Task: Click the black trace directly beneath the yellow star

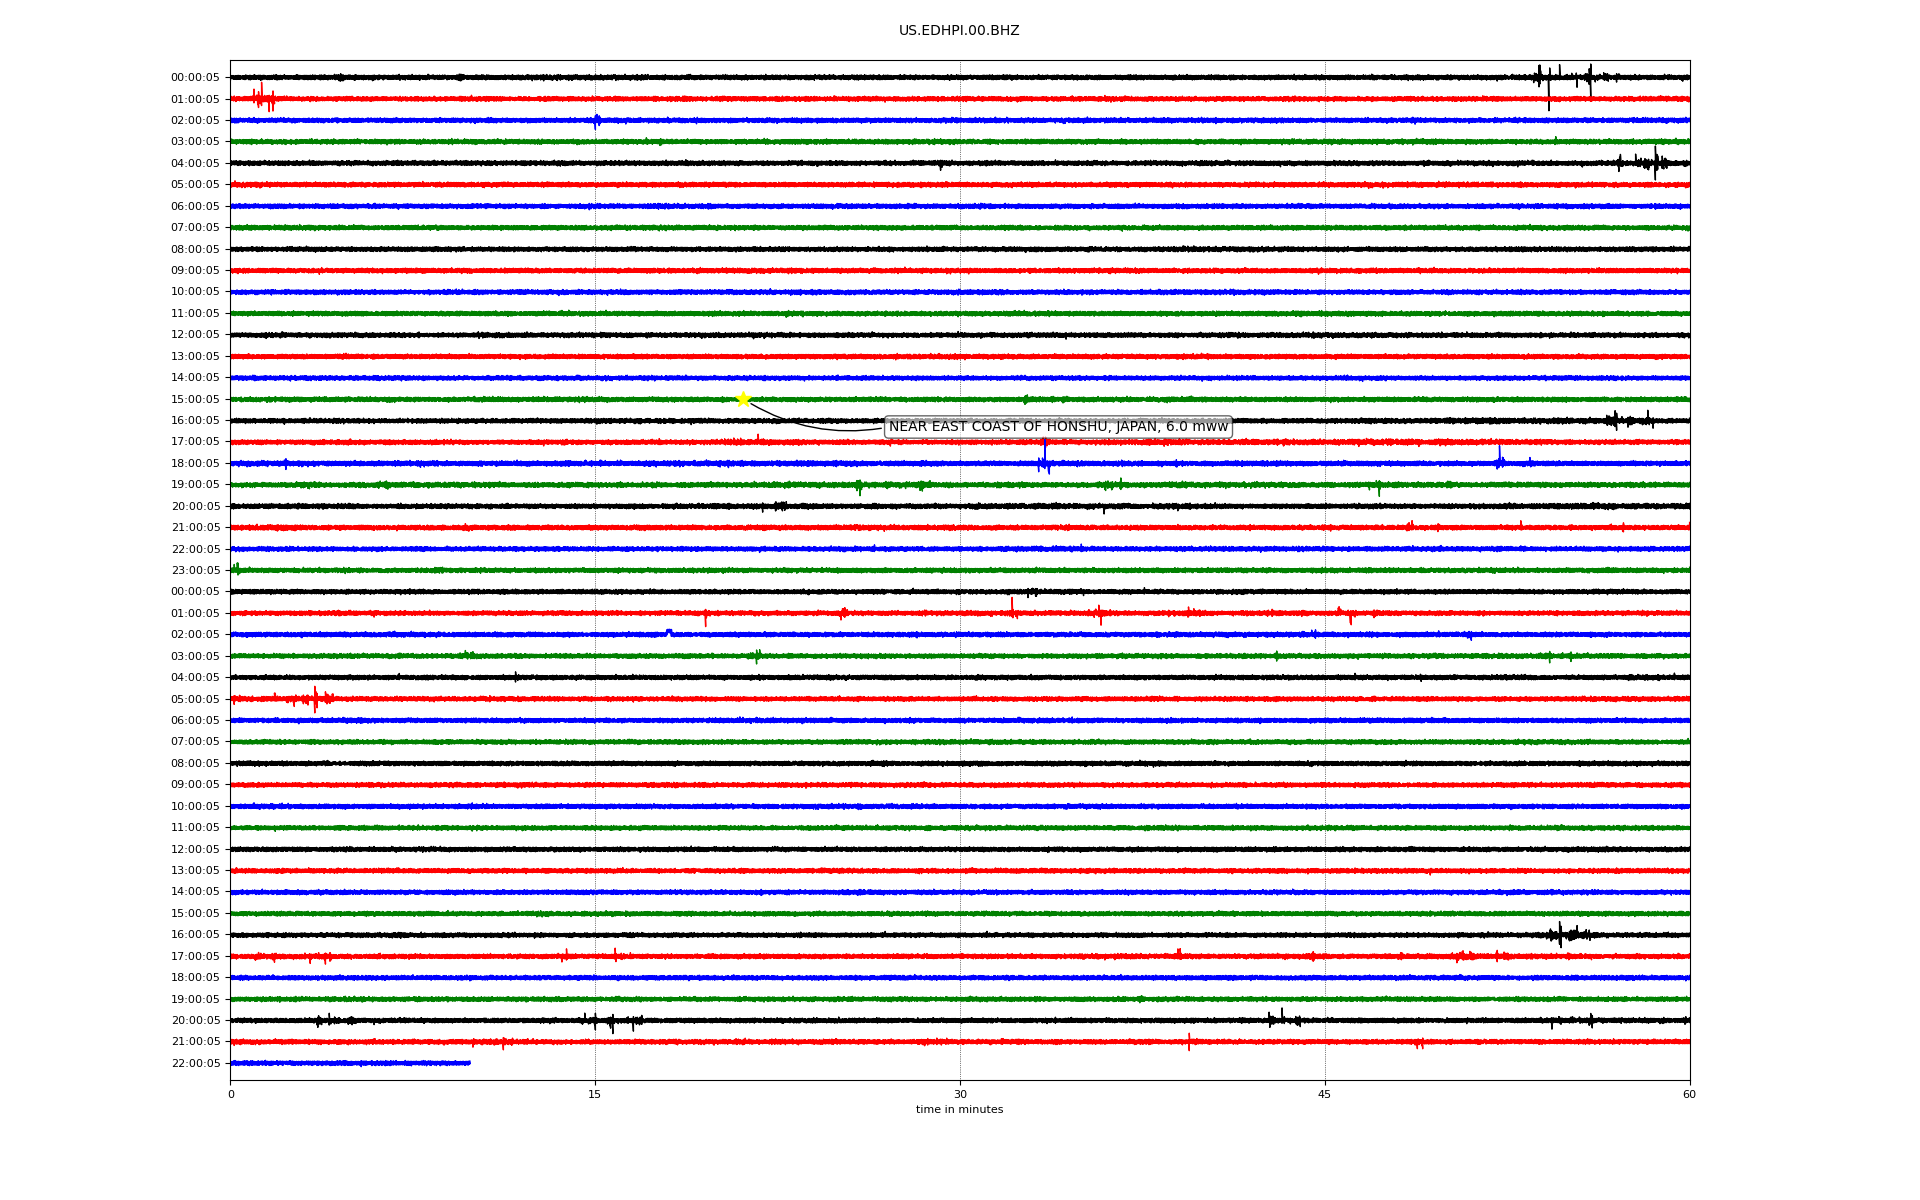Action: point(743,421)
